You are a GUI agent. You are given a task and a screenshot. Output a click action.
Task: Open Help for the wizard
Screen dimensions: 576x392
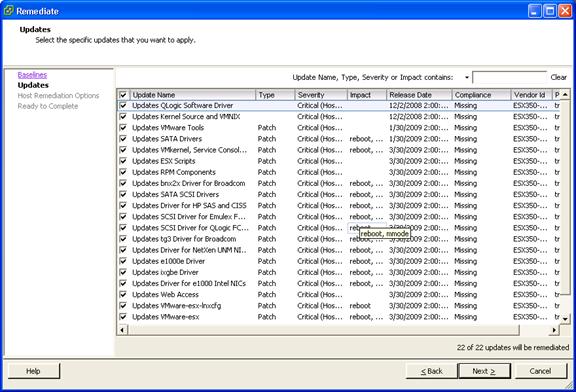pos(33,371)
